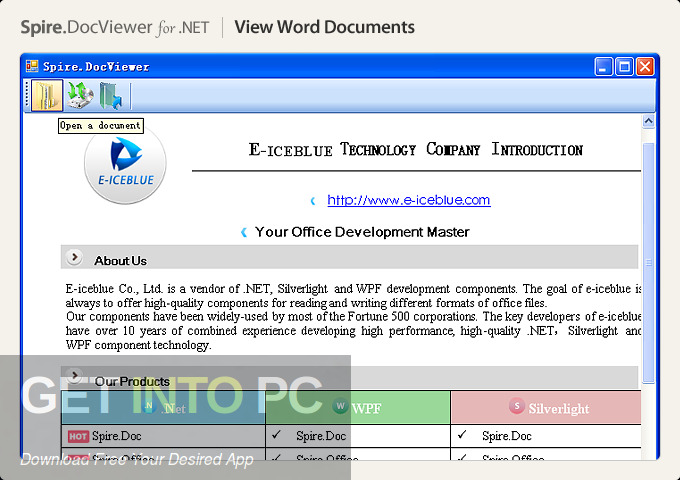Screen dimensions: 680x480
Task: Click the toolbar grip handle
Action: pos(27,95)
